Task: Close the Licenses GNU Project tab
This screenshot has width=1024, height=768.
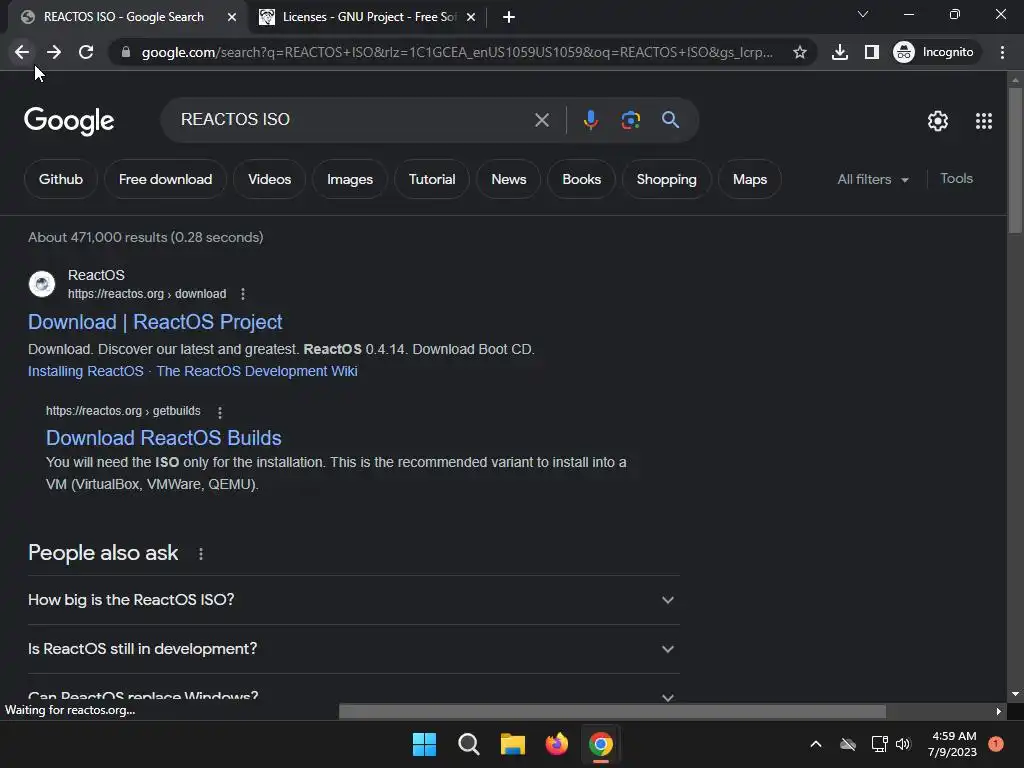Action: pos(471,17)
